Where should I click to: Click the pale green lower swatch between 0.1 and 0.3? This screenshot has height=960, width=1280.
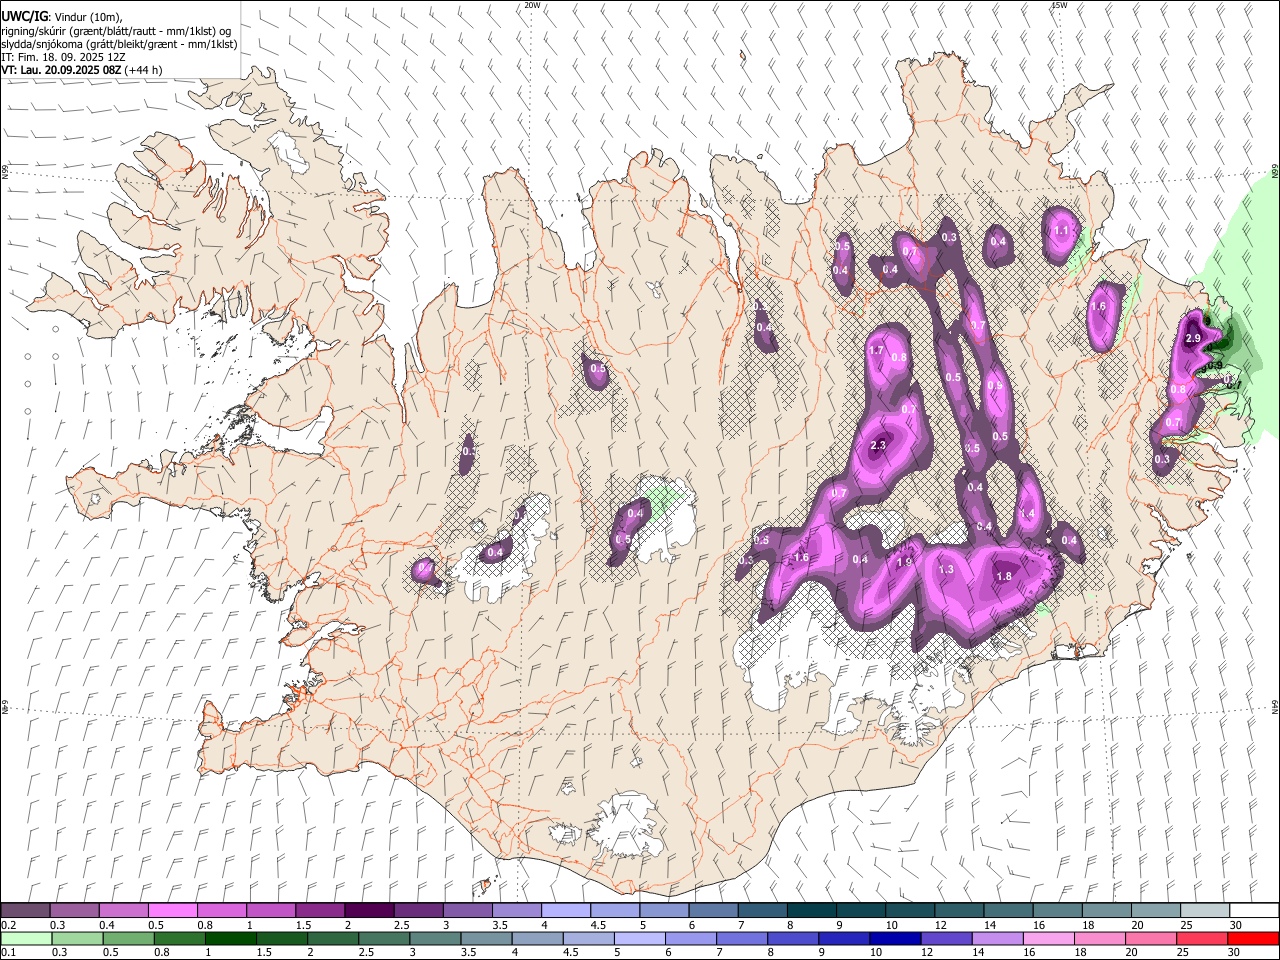point(26,938)
